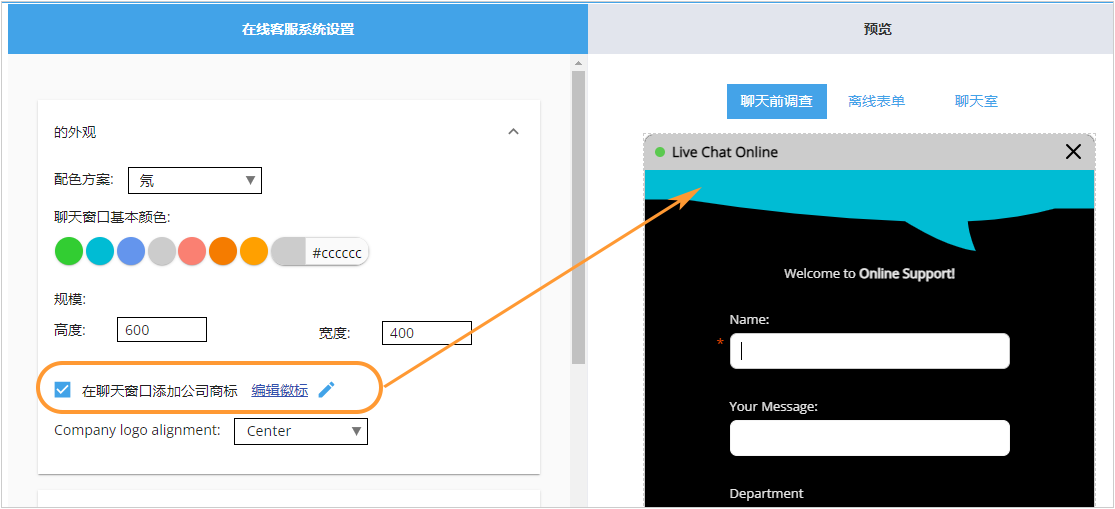The height and width of the screenshot is (509, 1115).
Task: Click the Your Message input field
Action: 870,438
